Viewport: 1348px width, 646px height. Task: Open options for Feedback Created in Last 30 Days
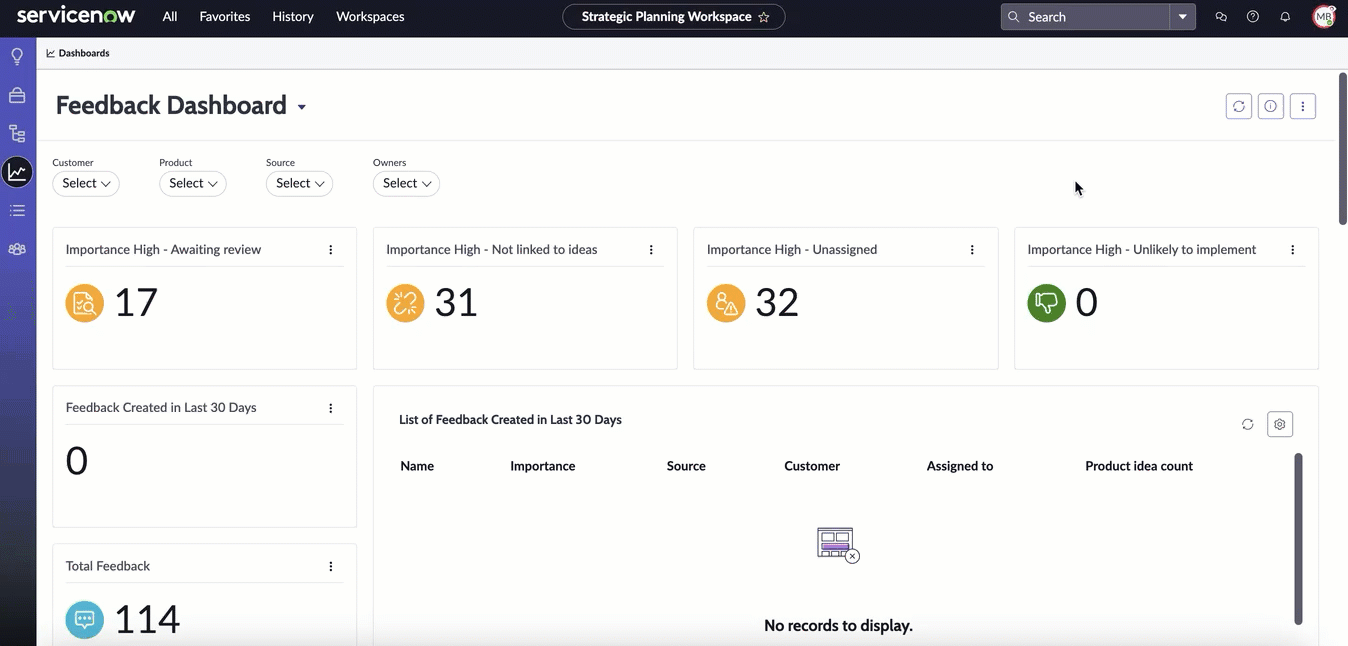click(331, 408)
